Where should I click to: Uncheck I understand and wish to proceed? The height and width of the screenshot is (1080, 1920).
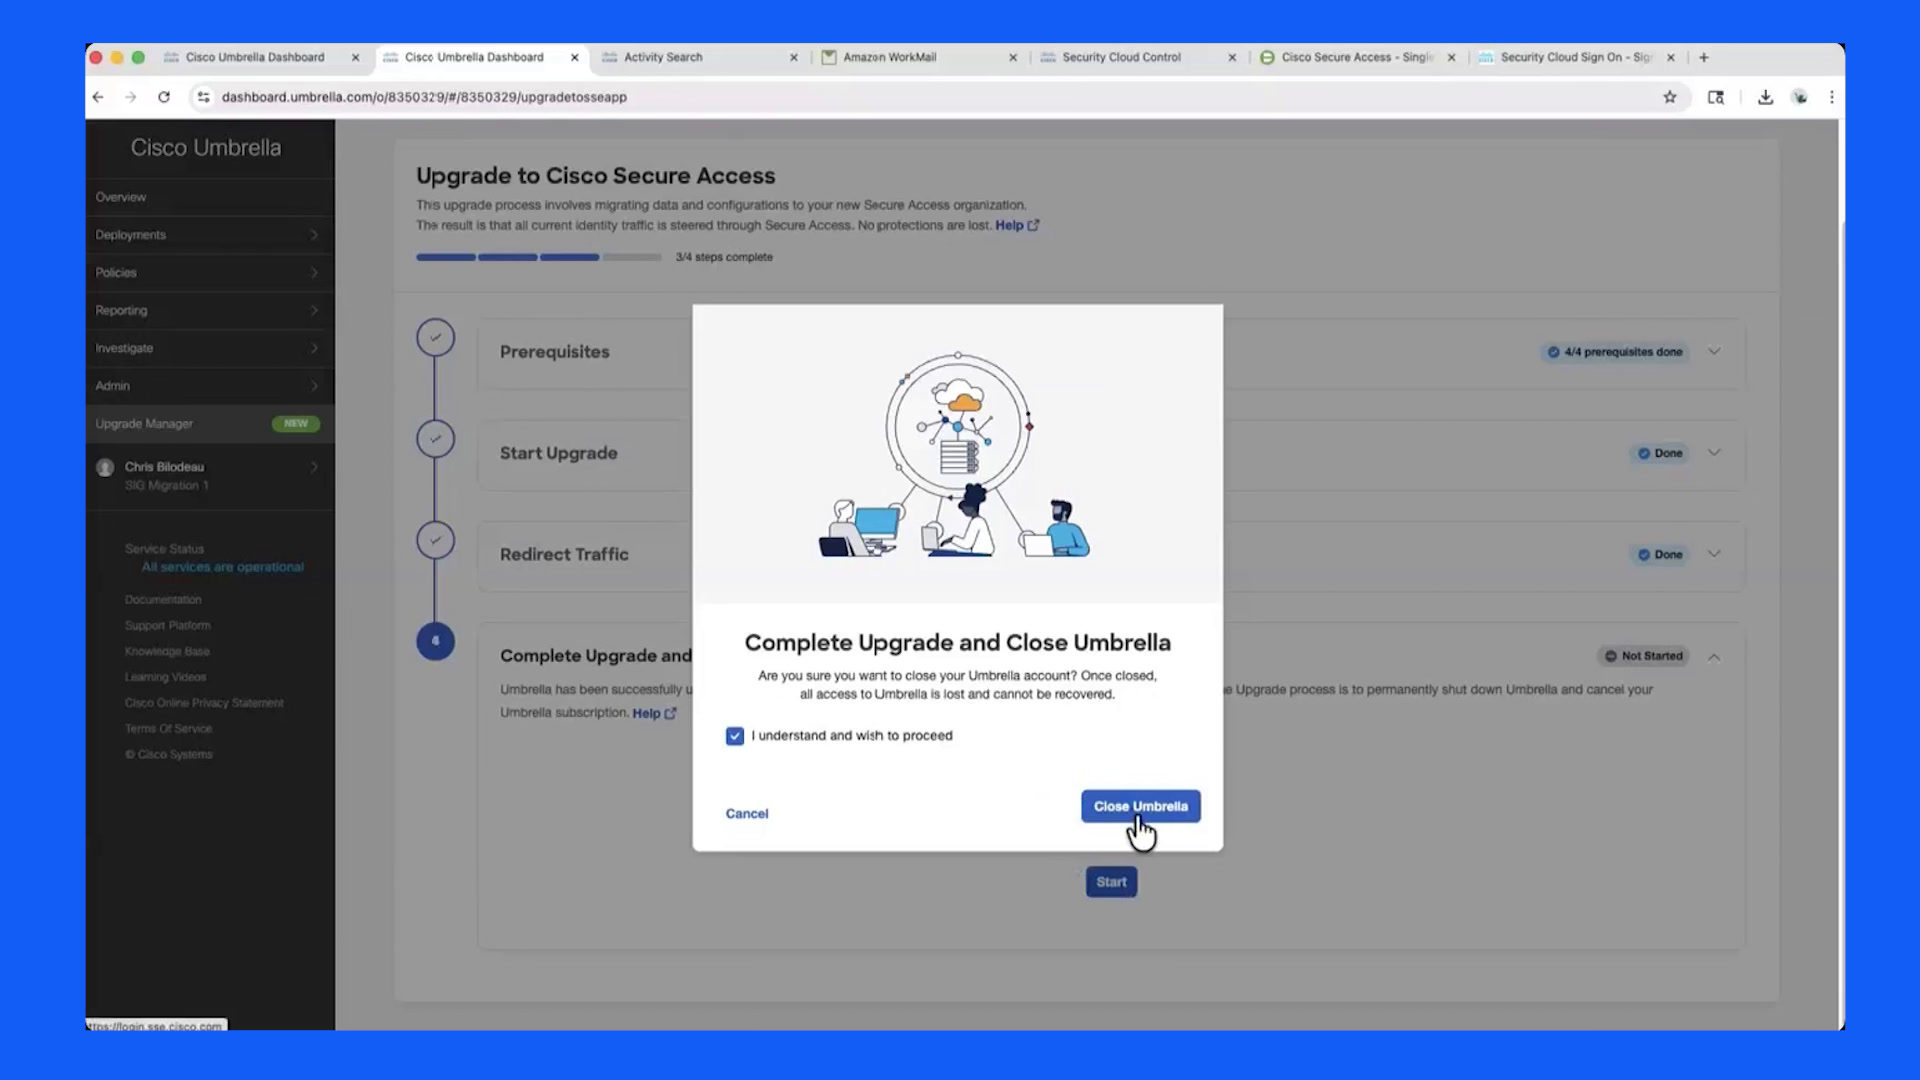coord(735,736)
